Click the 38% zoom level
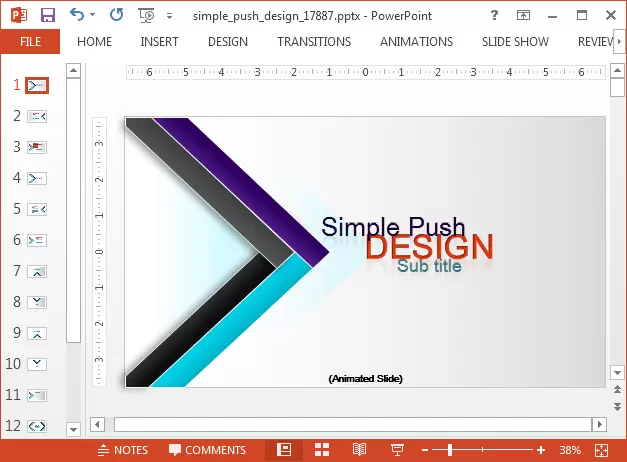627x462 pixels. click(x=570, y=450)
